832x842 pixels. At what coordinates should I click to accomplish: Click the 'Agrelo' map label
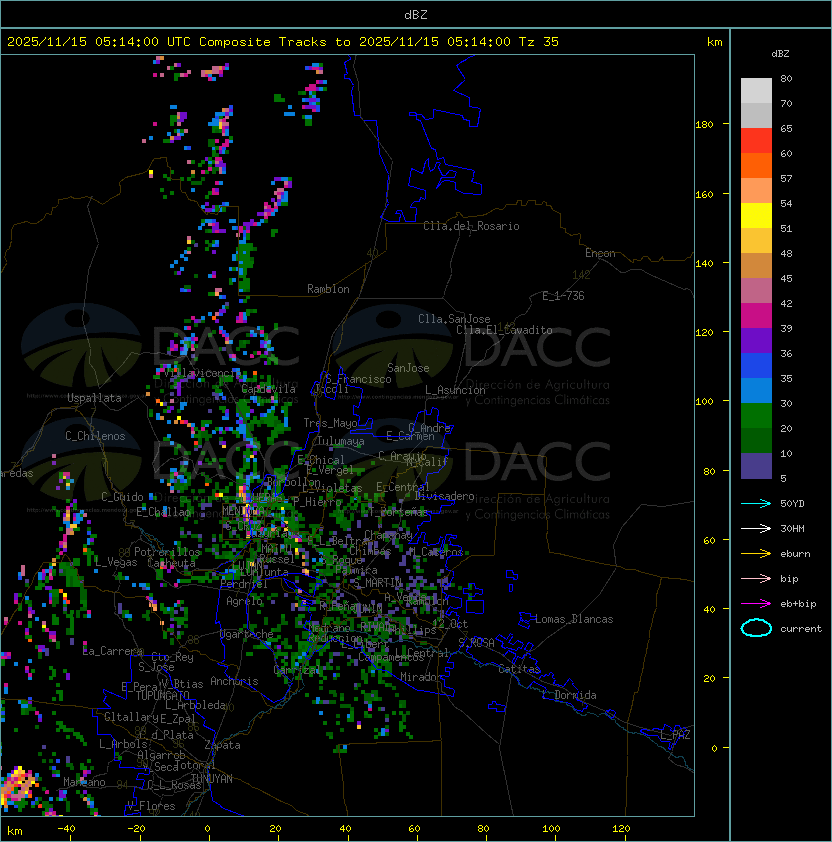[x=244, y=601]
